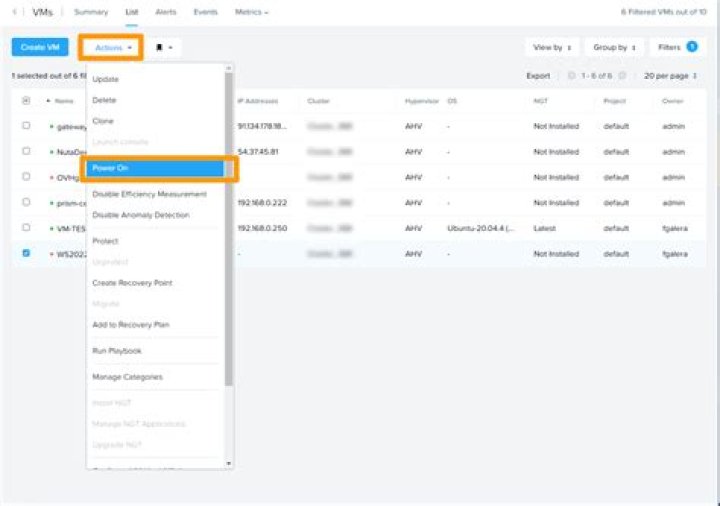Collapse the Actions dropdown

point(111,47)
